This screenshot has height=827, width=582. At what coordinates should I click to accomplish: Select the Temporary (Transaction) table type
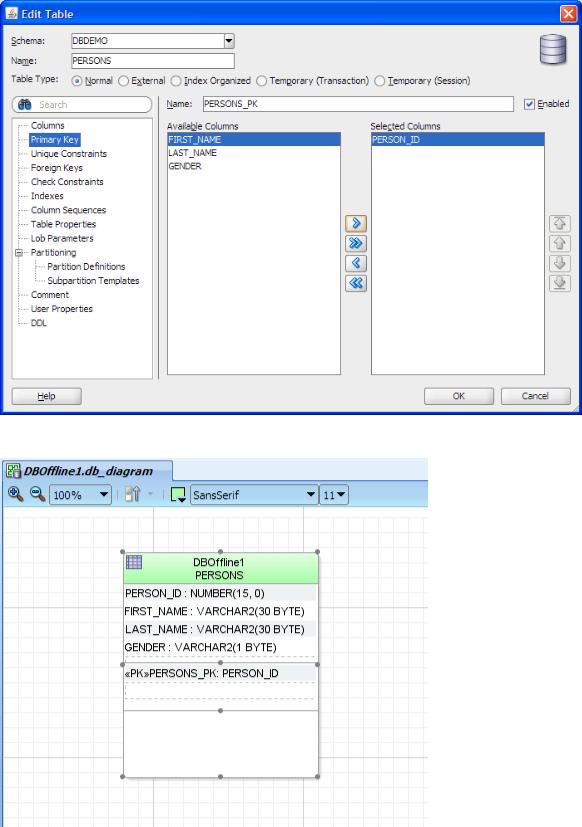(x=261, y=81)
